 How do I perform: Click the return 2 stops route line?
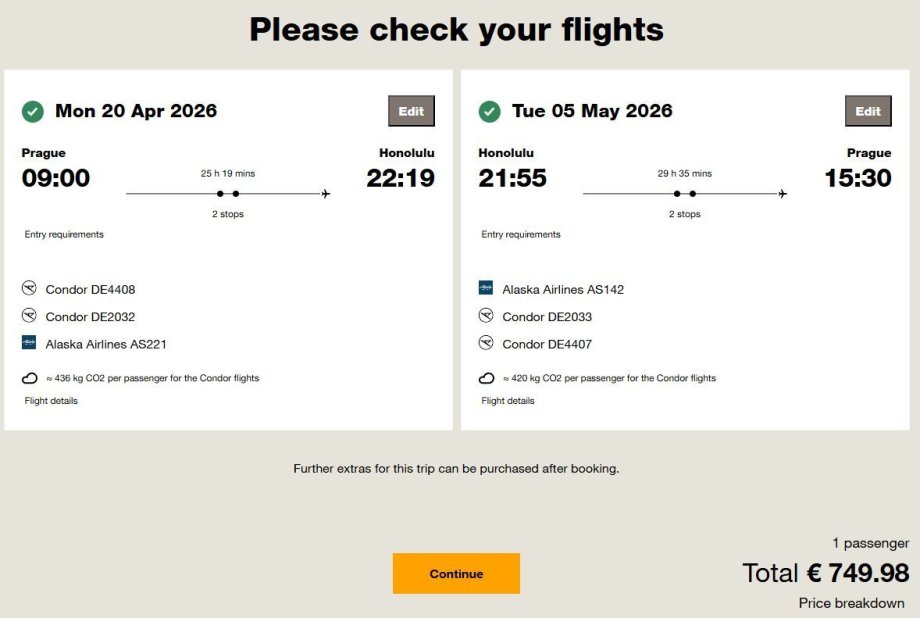(x=685, y=194)
